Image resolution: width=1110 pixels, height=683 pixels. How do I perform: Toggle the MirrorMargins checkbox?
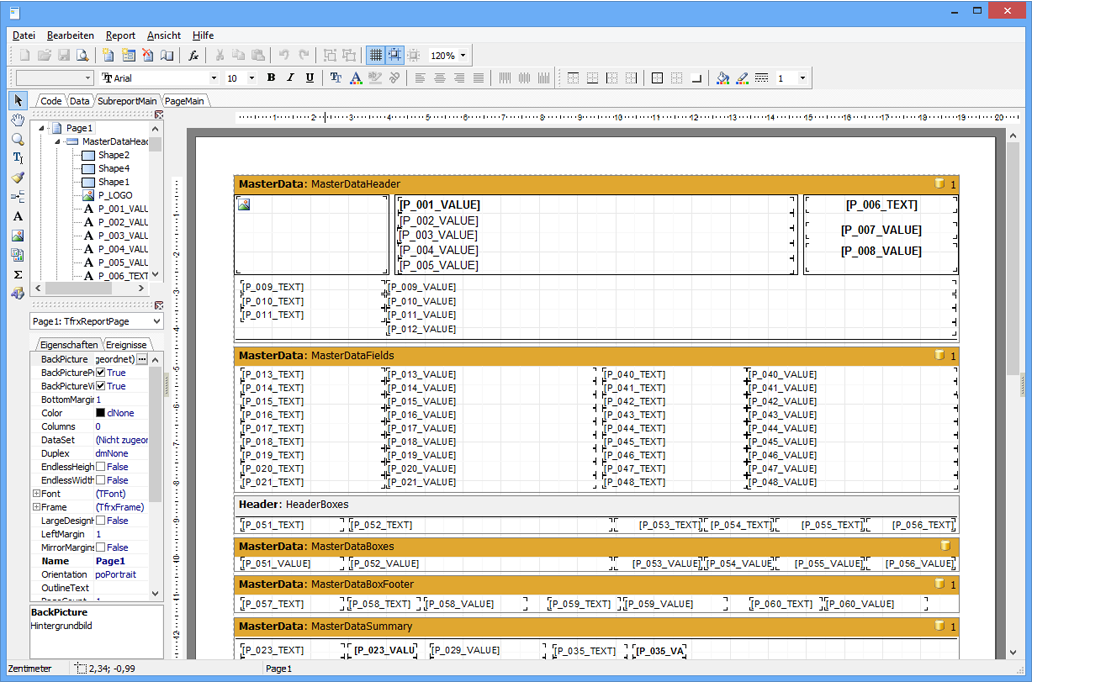click(x=101, y=548)
